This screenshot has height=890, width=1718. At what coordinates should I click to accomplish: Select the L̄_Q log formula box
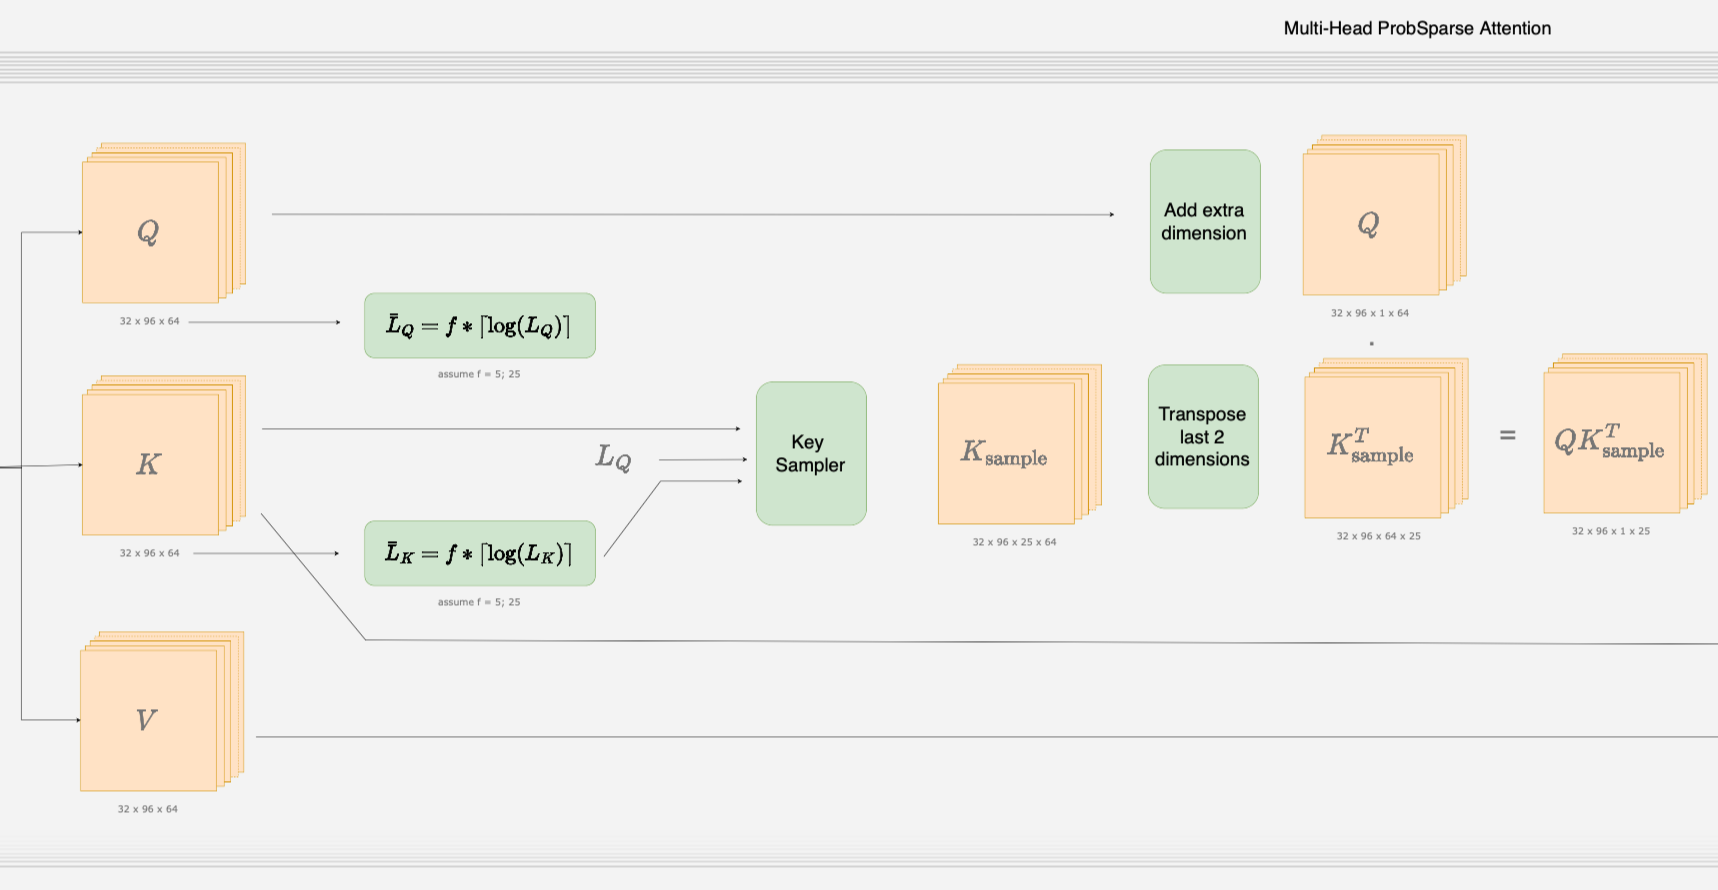[479, 325]
